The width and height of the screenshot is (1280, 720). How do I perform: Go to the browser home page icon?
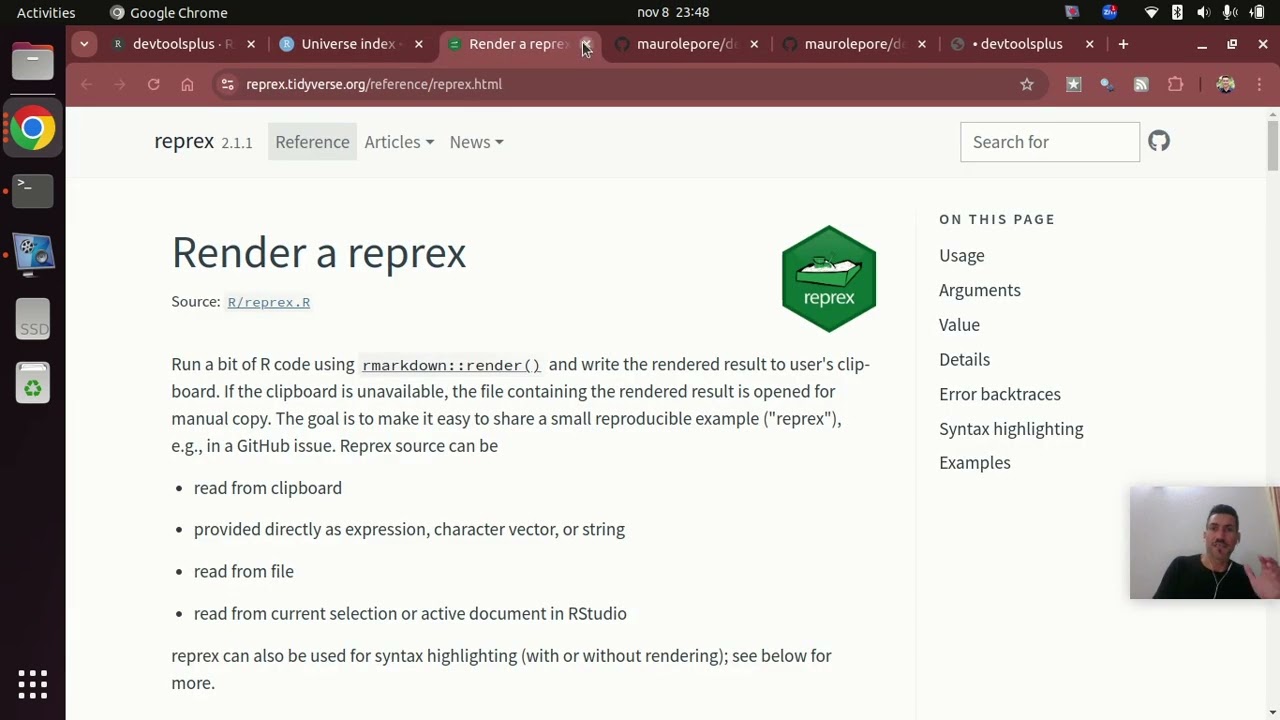(x=187, y=84)
